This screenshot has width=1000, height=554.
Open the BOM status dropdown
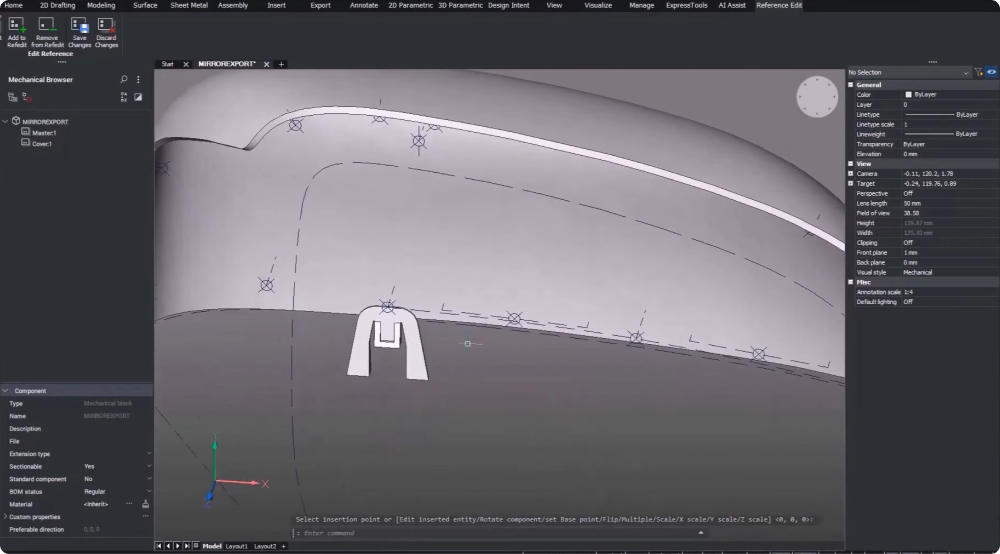149,492
